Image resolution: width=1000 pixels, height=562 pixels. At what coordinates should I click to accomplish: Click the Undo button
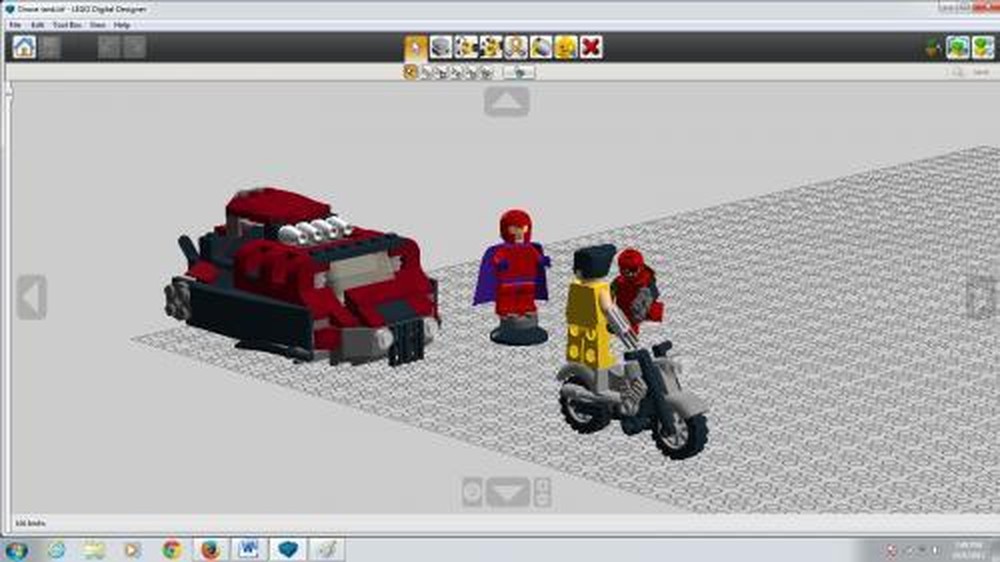coord(109,47)
